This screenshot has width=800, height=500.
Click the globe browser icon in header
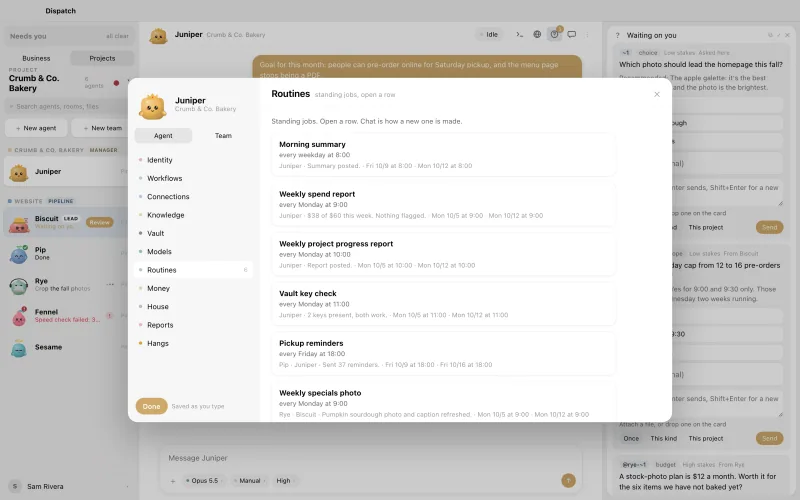click(x=537, y=35)
